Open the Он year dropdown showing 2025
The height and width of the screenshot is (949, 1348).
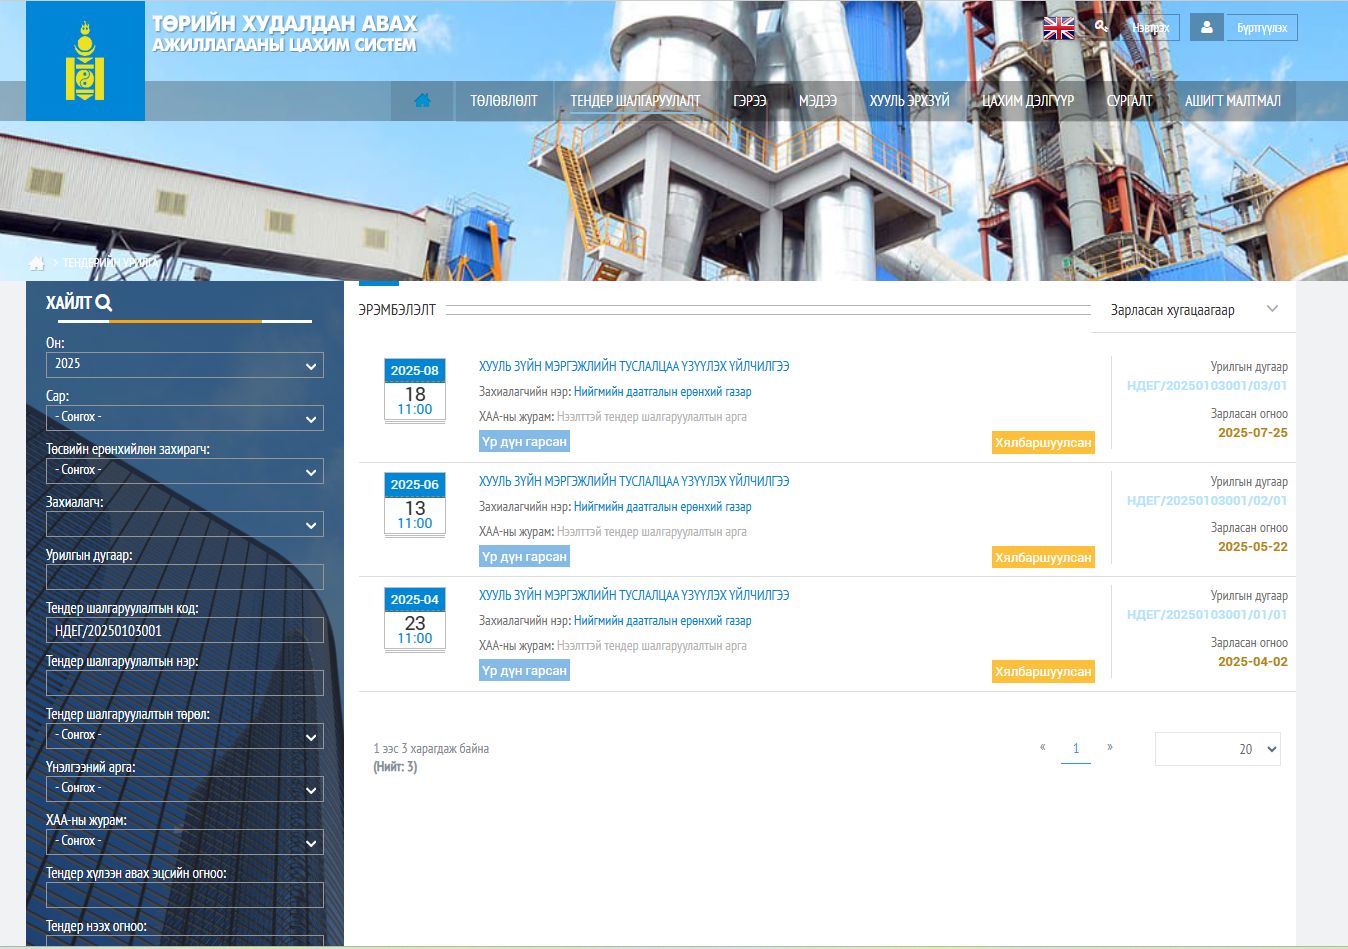coord(184,365)
